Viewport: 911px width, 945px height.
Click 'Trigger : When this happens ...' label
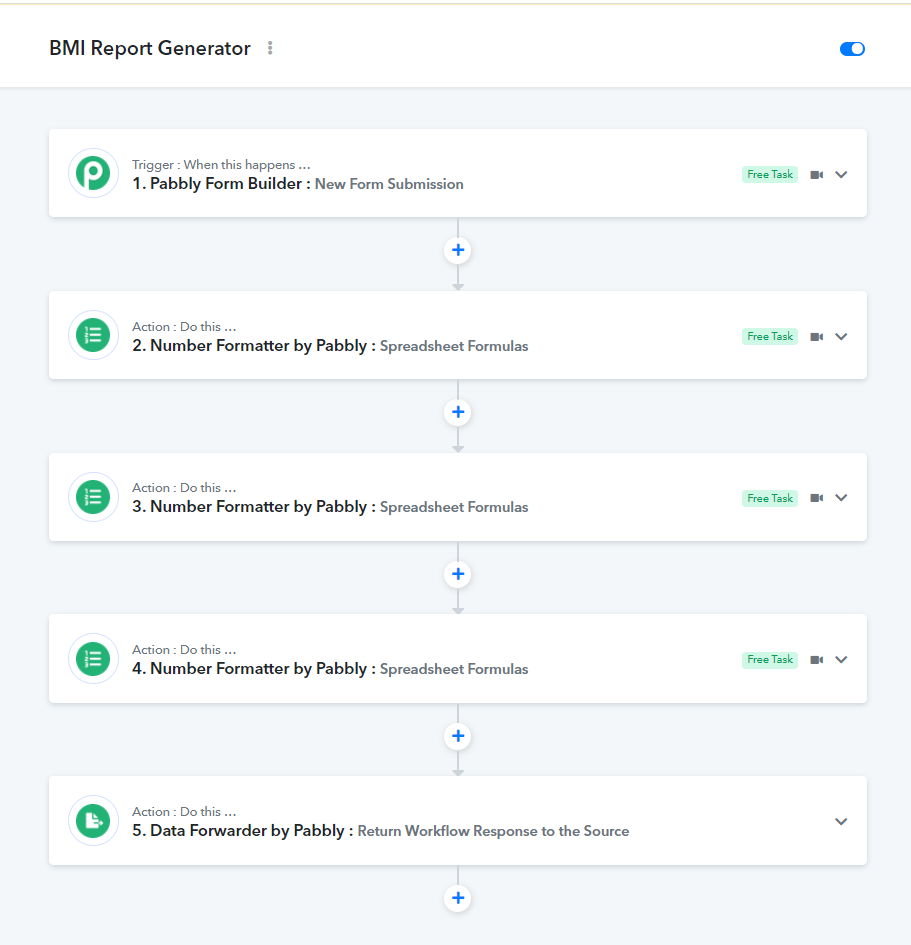221,165
